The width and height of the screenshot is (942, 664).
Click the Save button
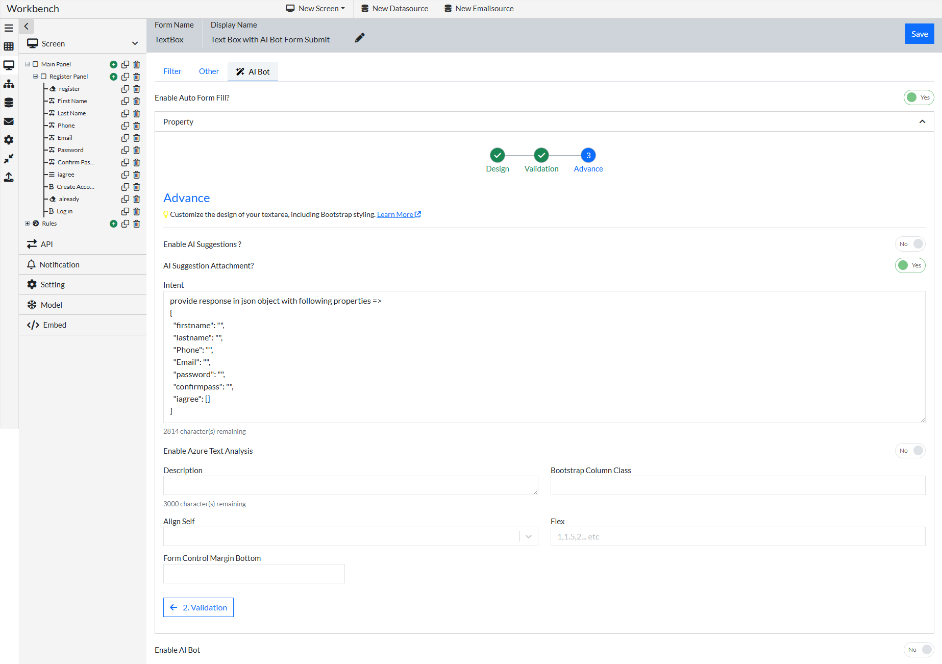[x=919, y=33]
